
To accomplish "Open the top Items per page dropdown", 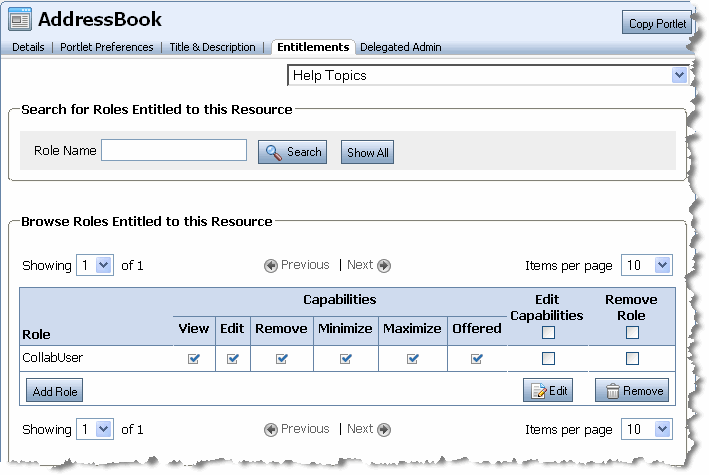I will 647,265.
